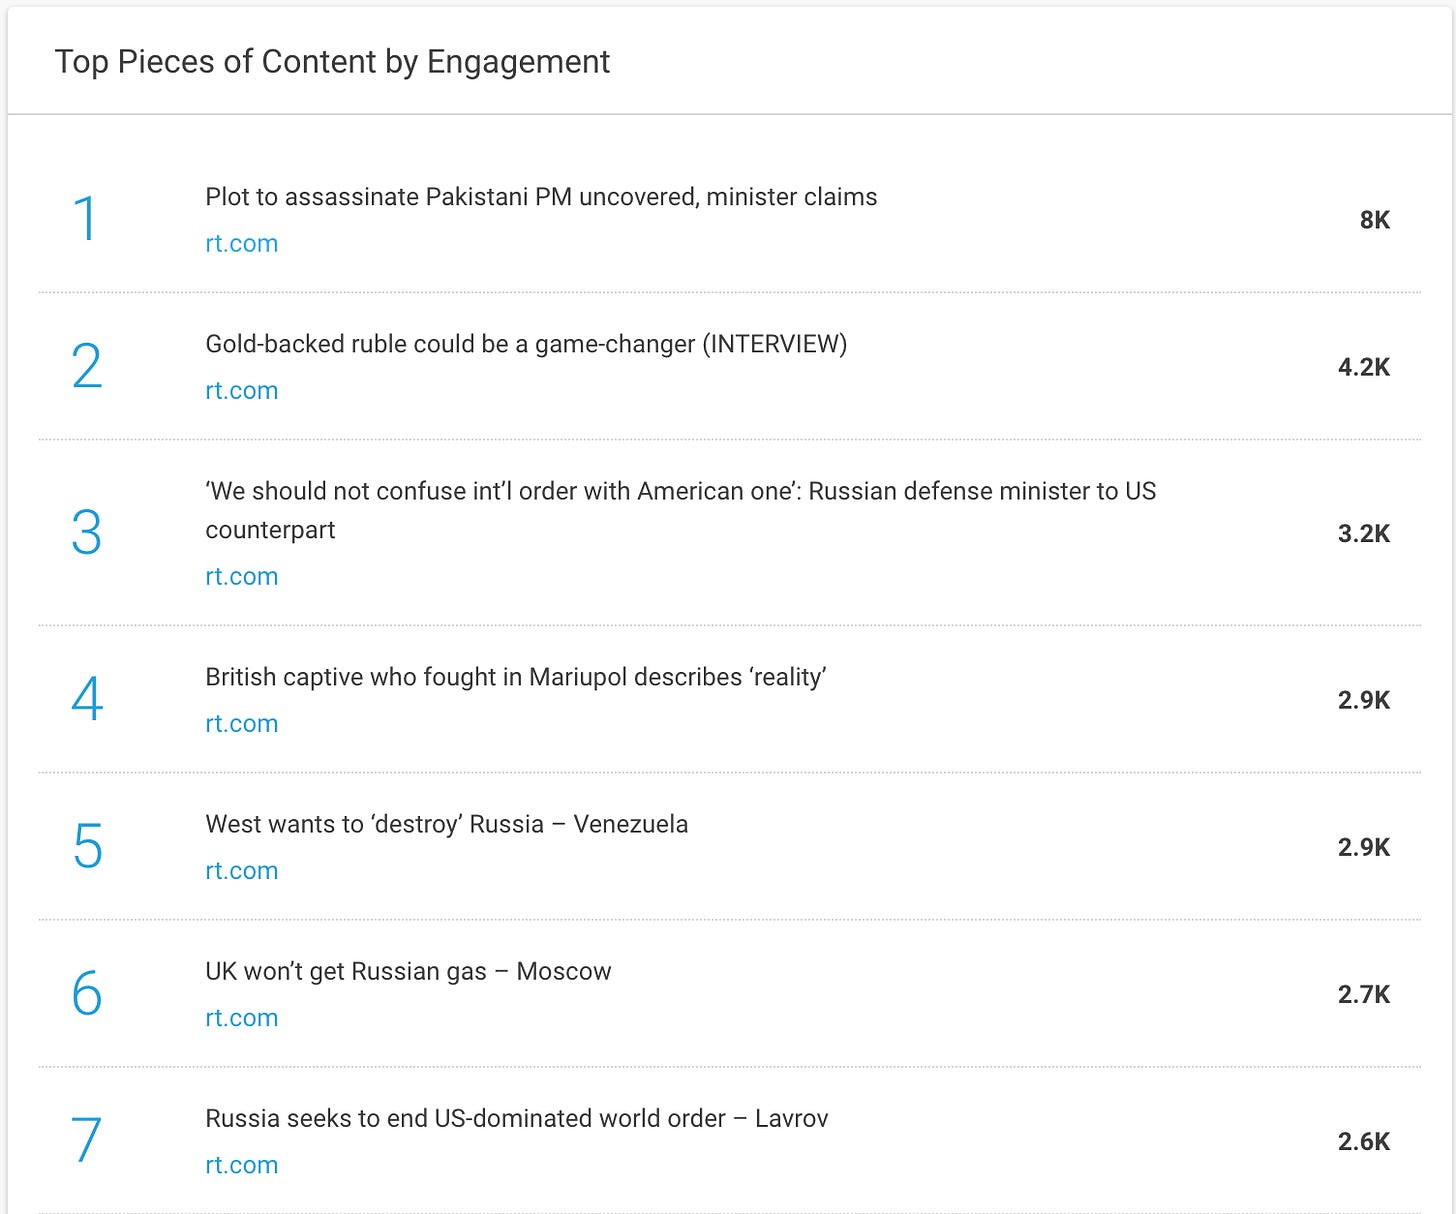Click the 2.6K engagement count
Image resolution: width=1456 pixels, height=1214 pixels.
point(1364,1141)
